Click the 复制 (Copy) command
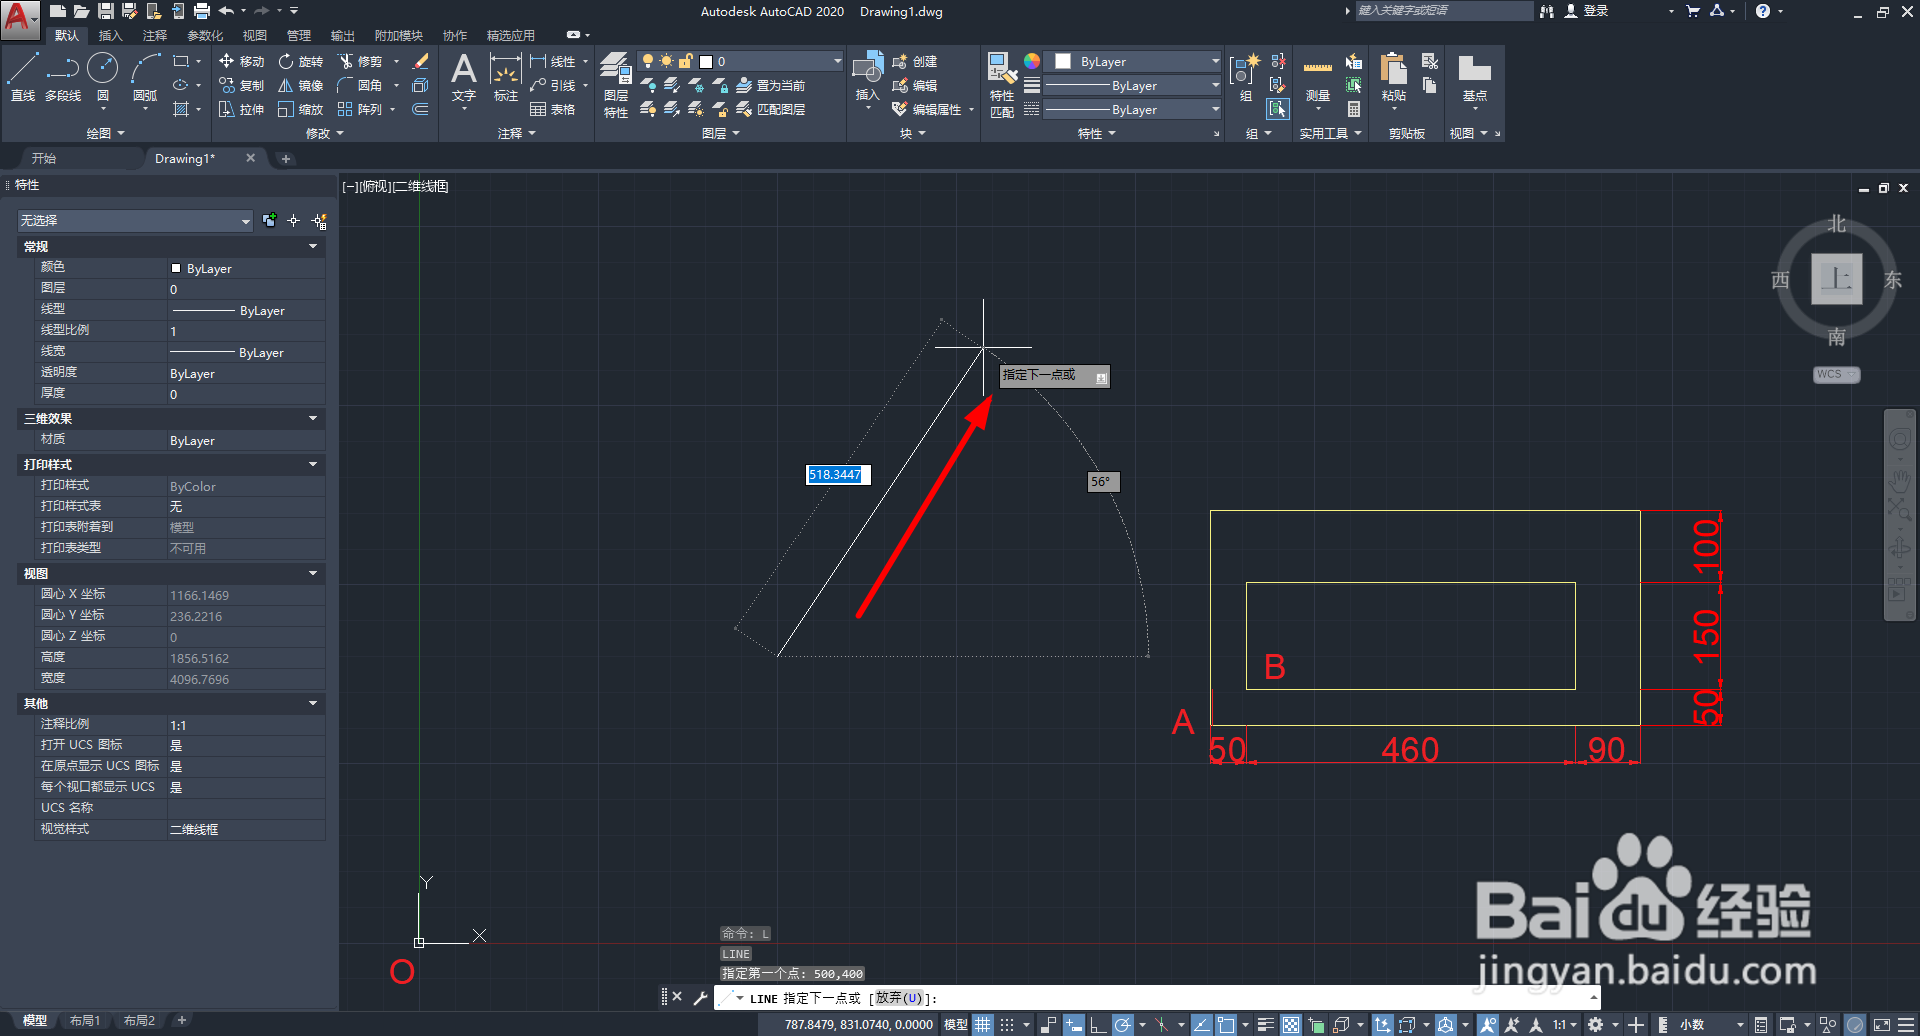The image size is (1920, 1036). point(241,85)
